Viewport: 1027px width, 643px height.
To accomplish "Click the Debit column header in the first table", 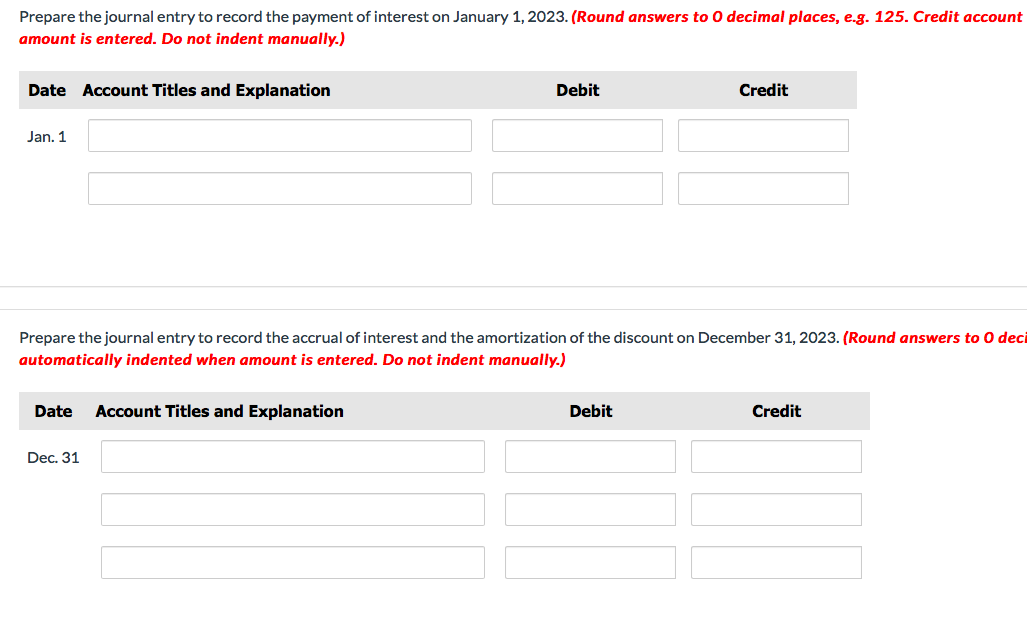I will coord(577,90).
